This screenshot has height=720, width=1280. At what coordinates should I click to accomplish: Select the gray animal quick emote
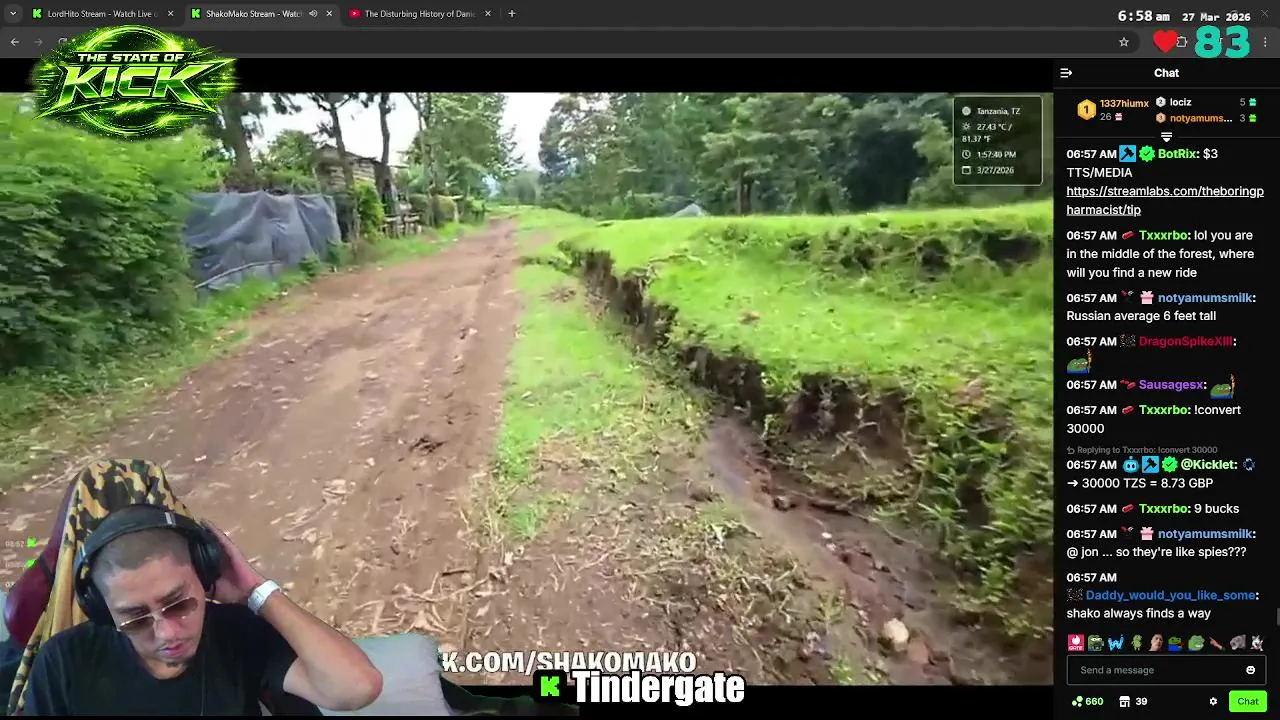tap(1236, 643)
